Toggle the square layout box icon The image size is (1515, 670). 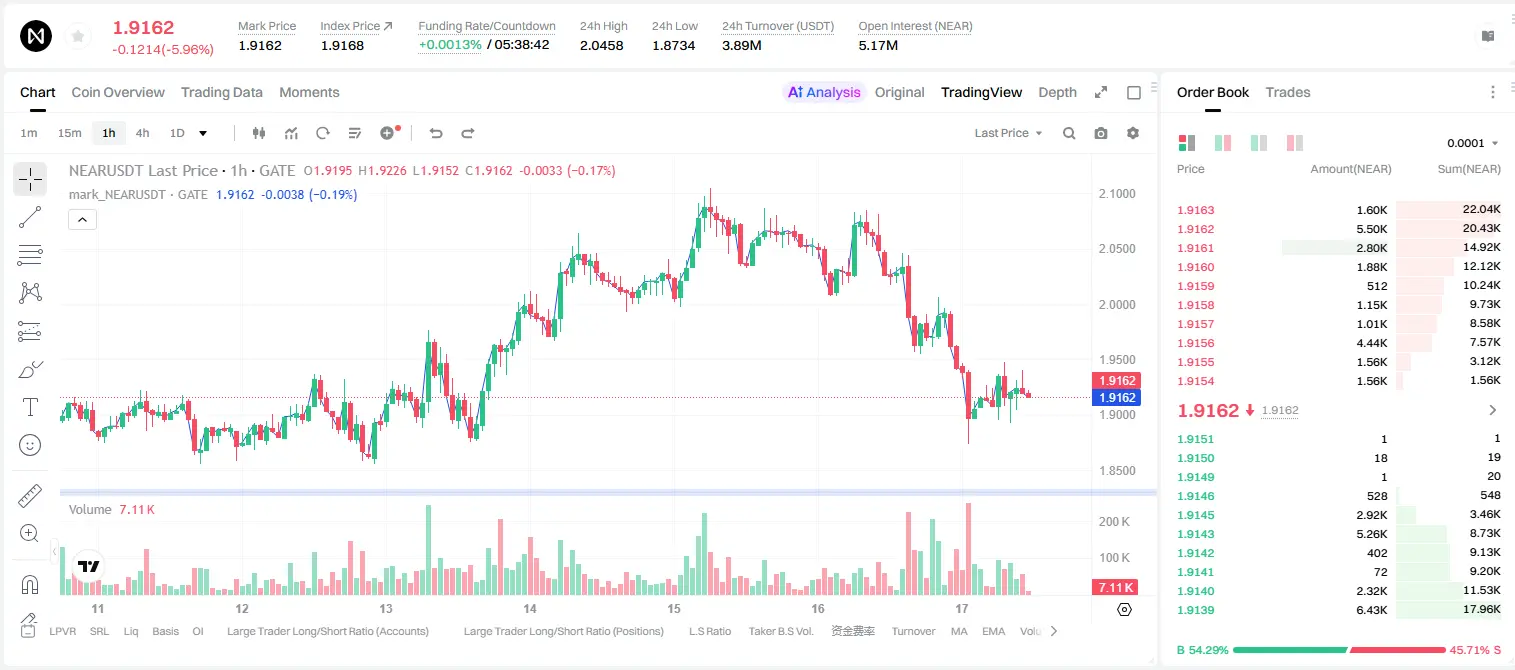pyautogui.click(x=1134, y=93)
